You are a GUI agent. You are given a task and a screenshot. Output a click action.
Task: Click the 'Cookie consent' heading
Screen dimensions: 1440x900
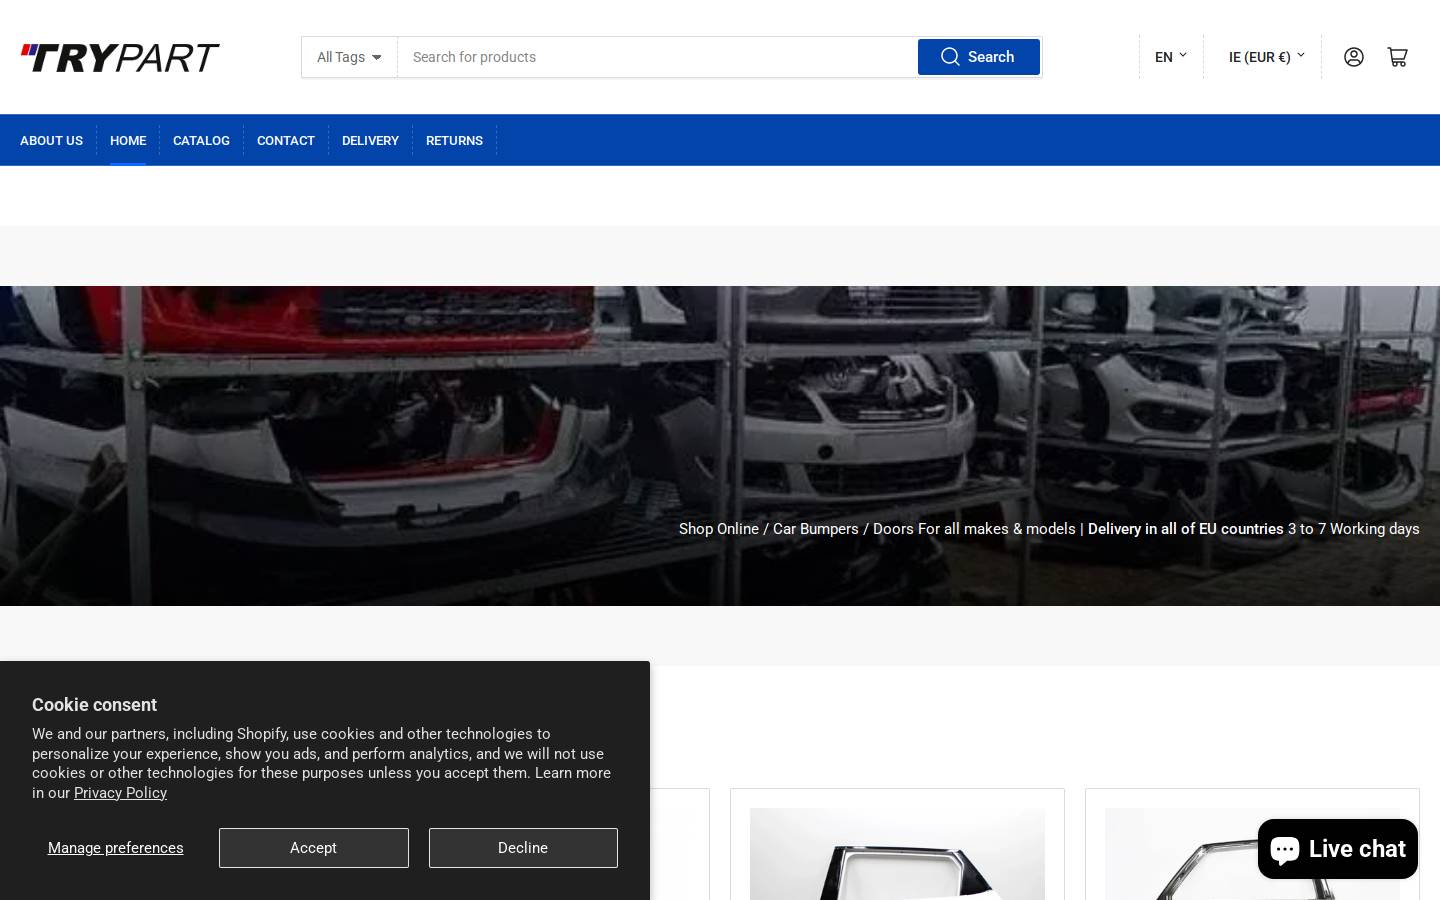click(x=94, y=705)
